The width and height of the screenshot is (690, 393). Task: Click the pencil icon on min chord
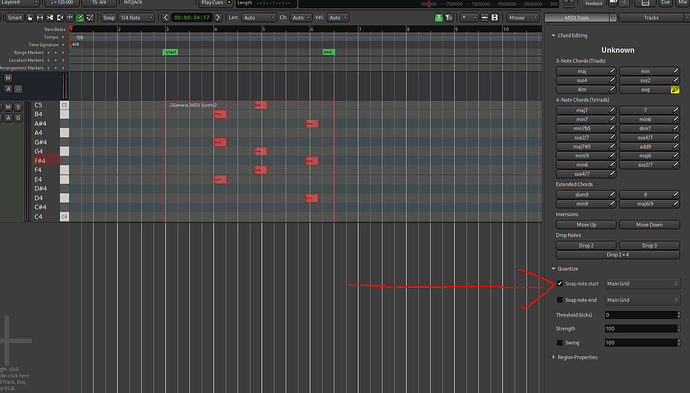(675, 71)
